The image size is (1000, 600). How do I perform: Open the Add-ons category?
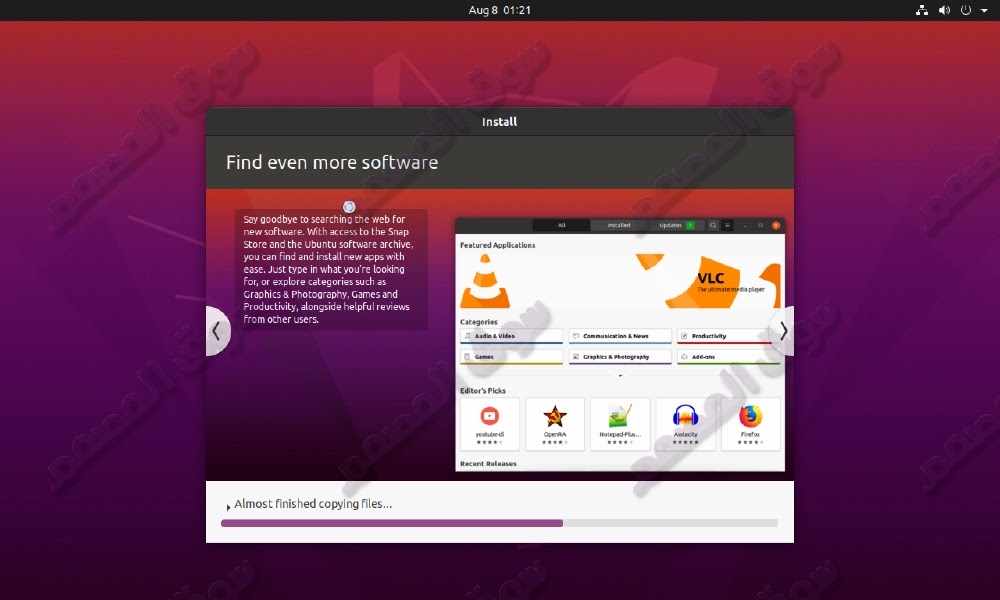coord(728,357)
